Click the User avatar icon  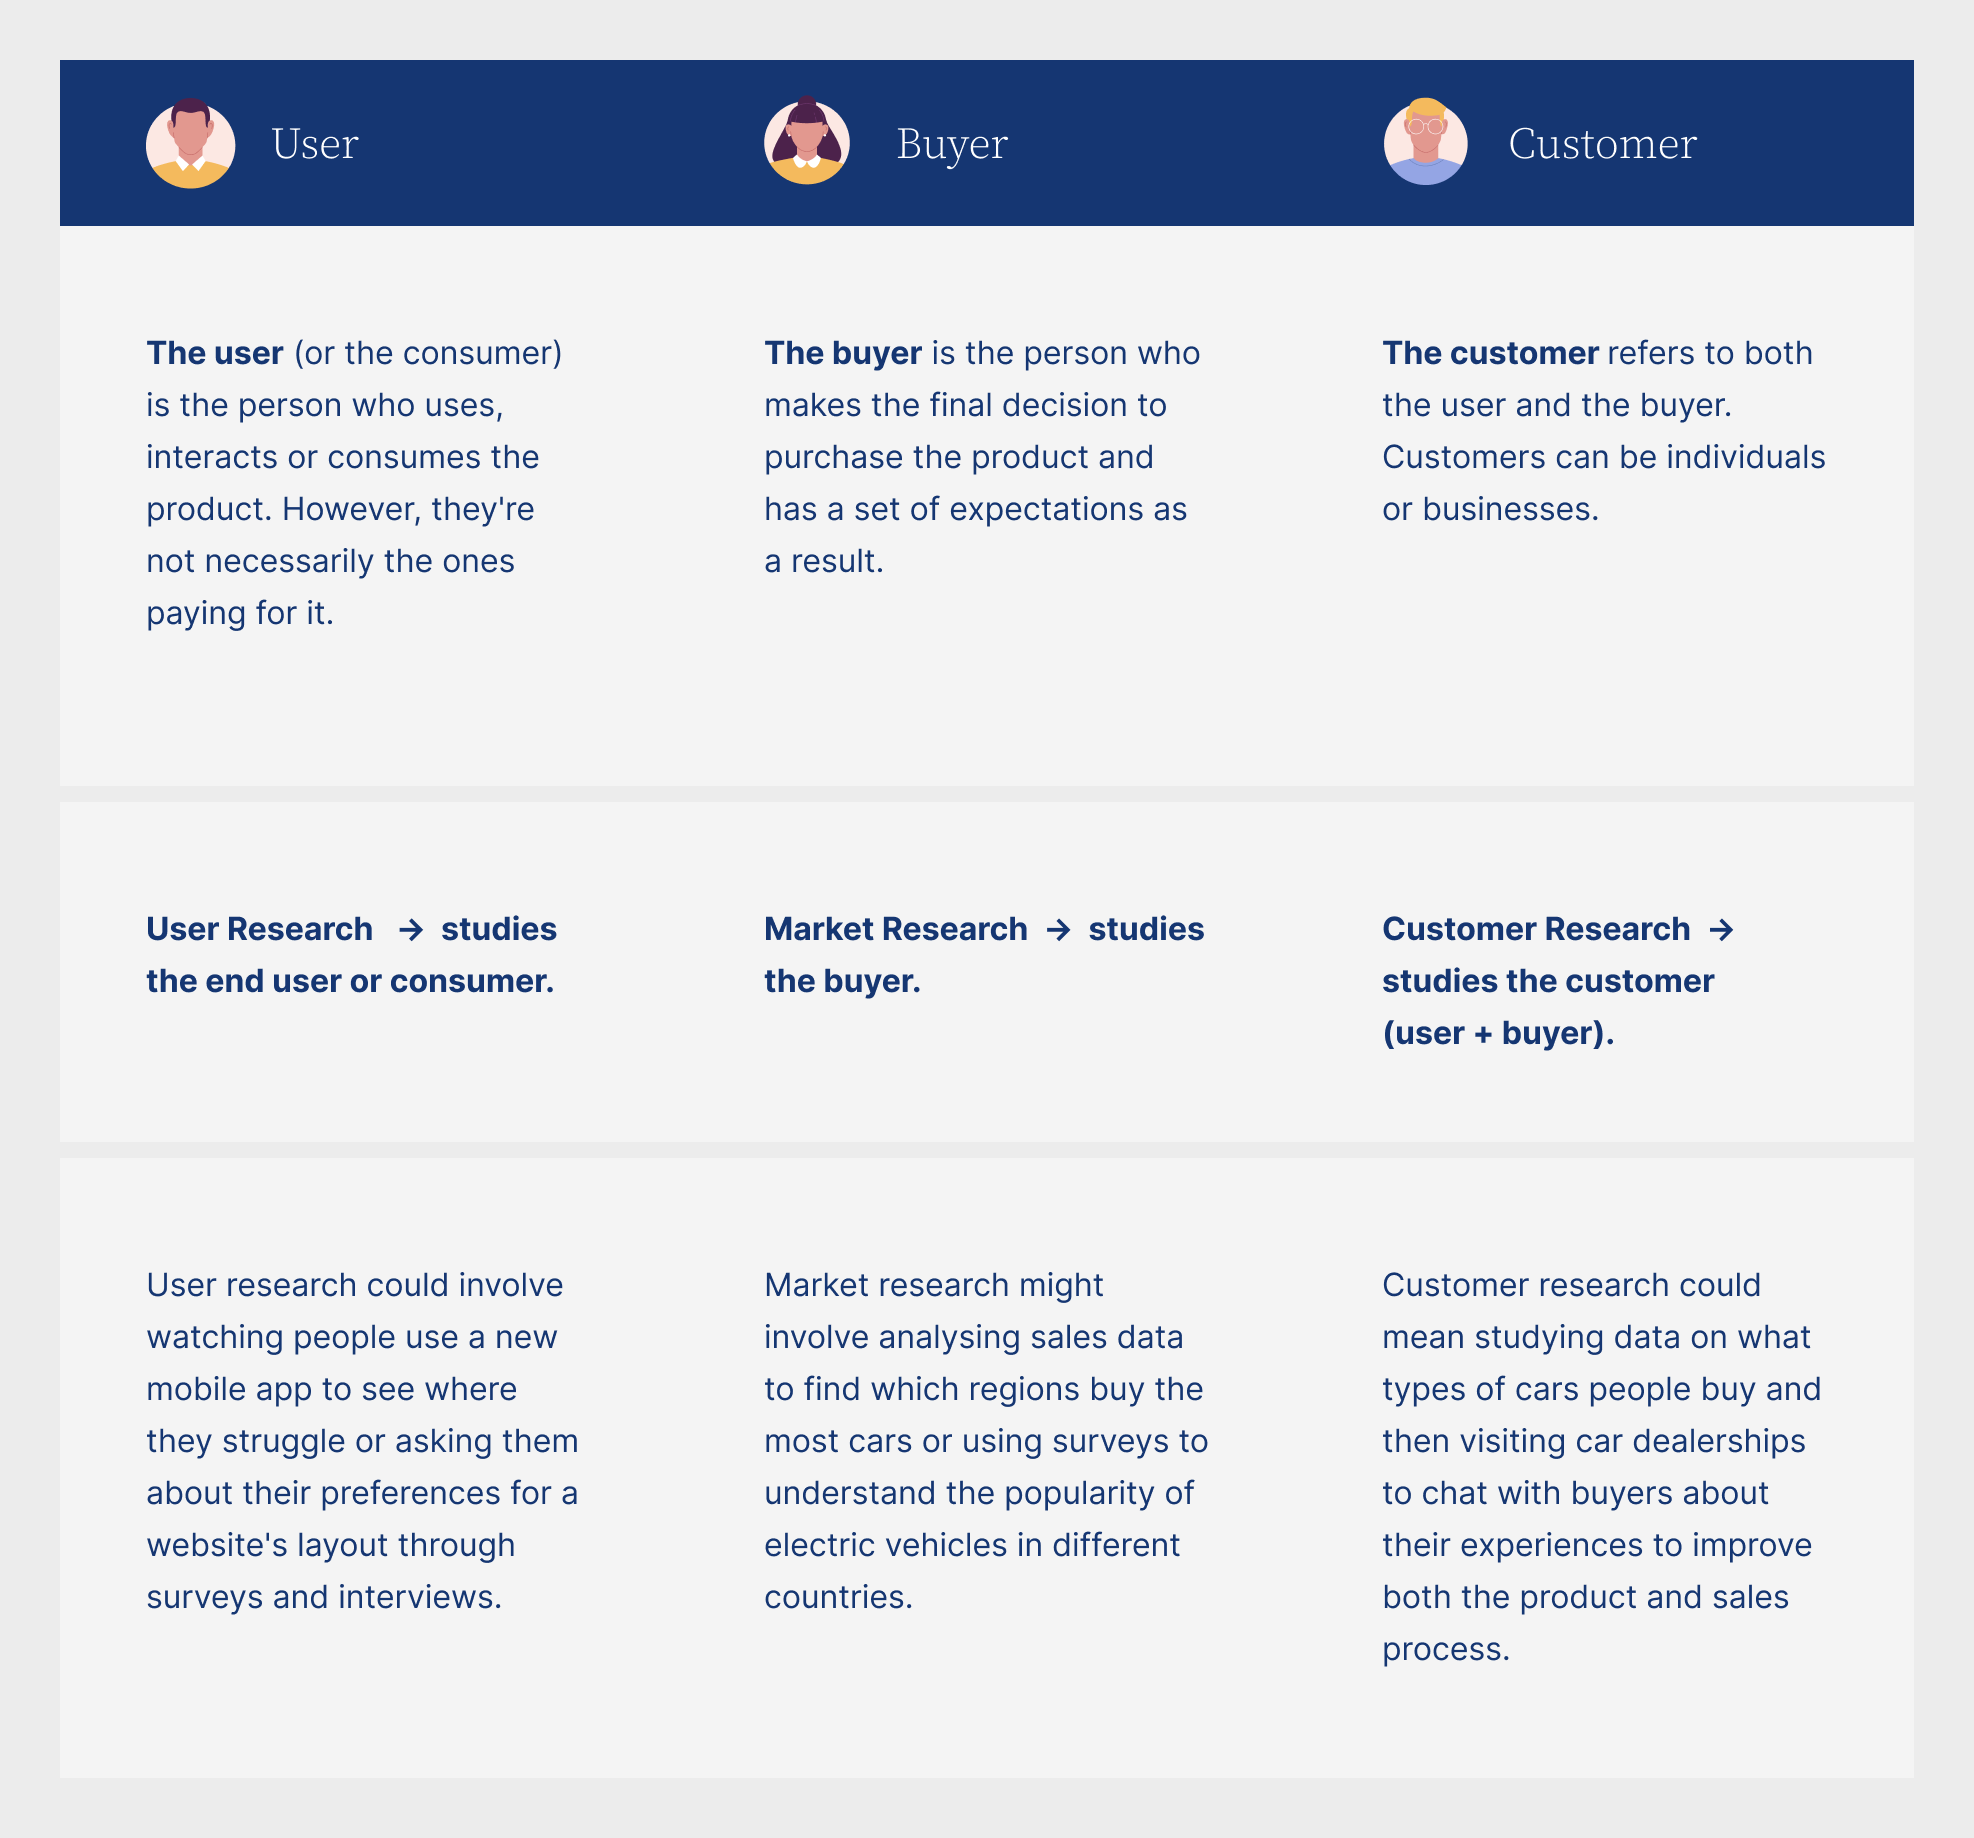[190, 143]
